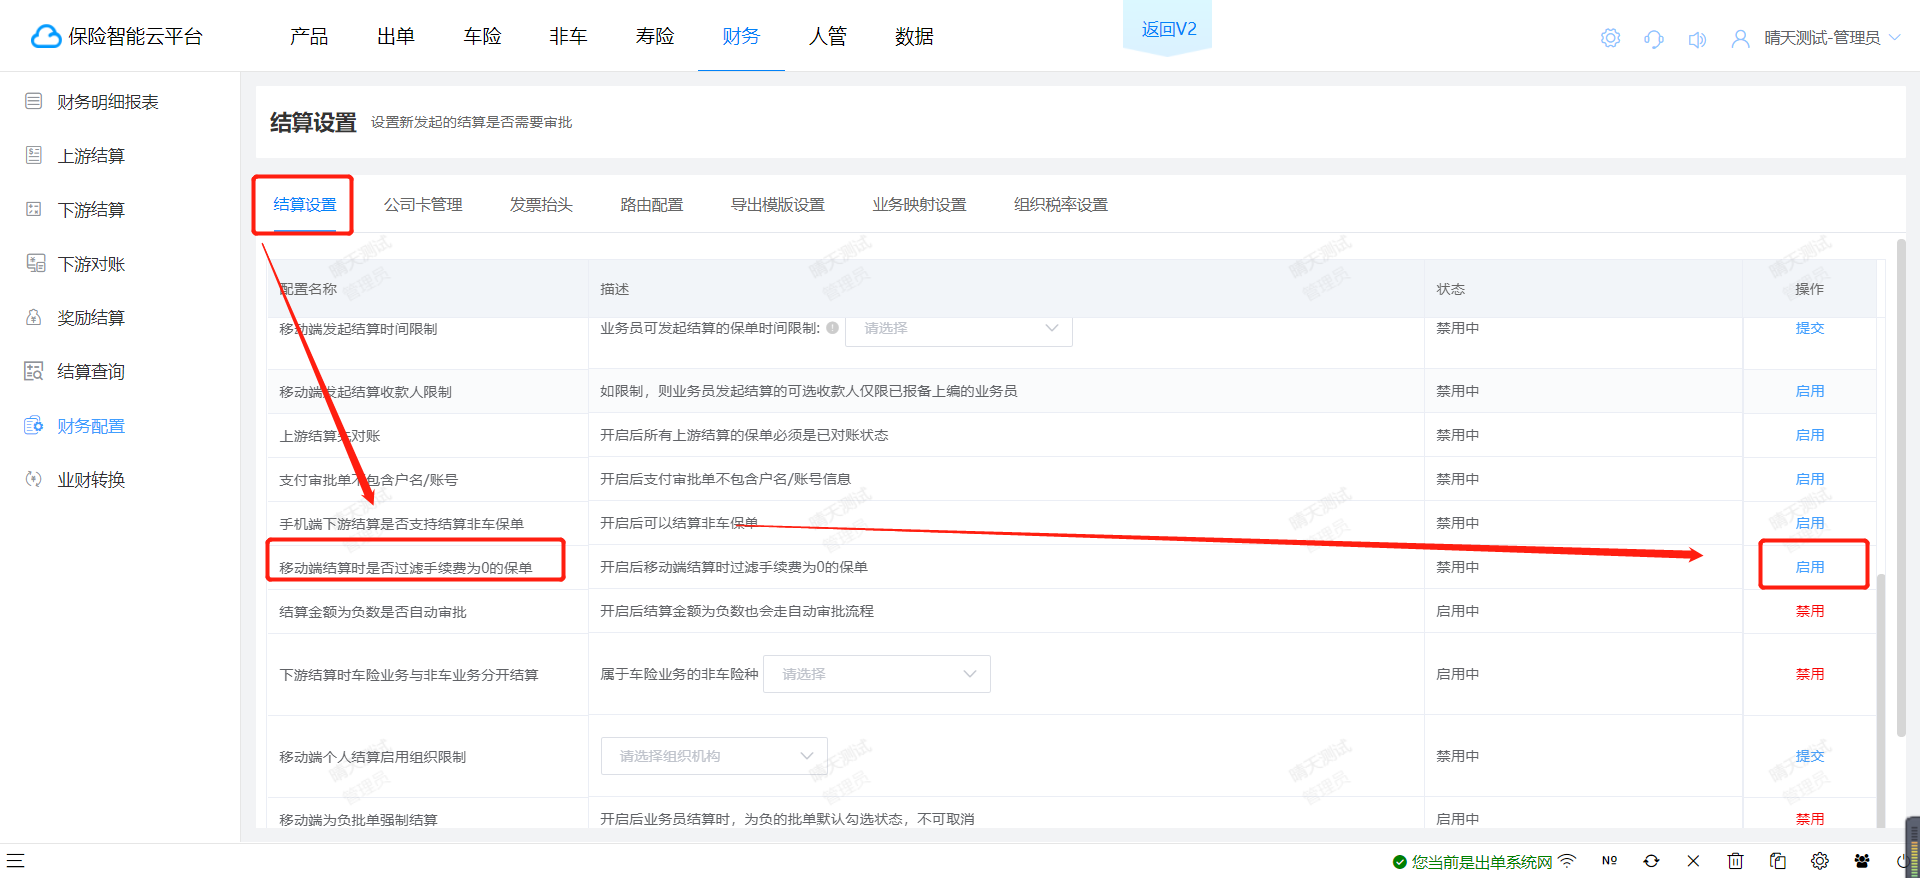Open the gear icon in the bottom bar

pyautogui.click(x=1819, y=860)
